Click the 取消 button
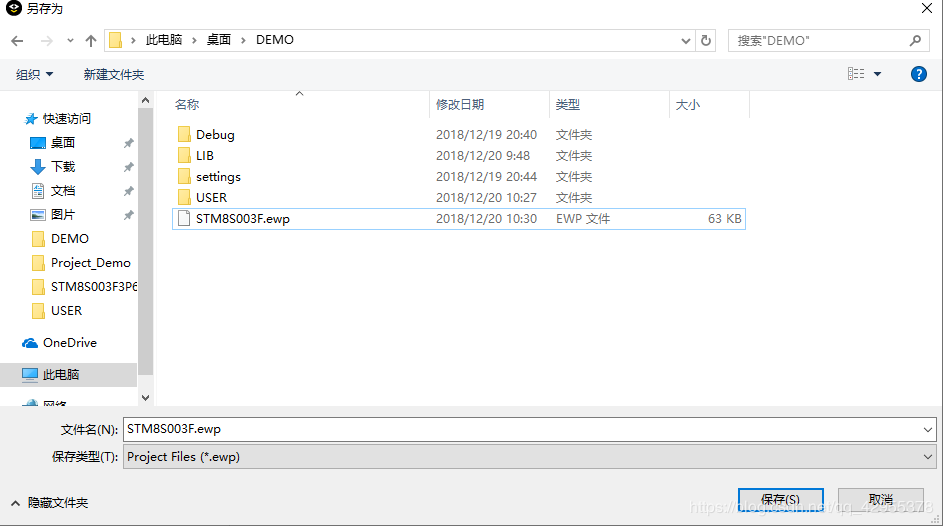This screenshot has width=943, height=526. [x=880, y=500]
